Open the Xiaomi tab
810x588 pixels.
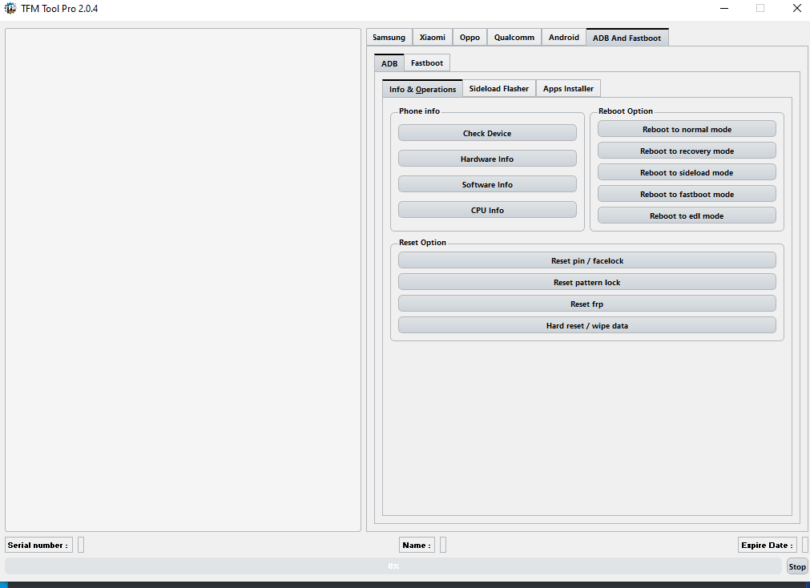(x=432, y=37)
